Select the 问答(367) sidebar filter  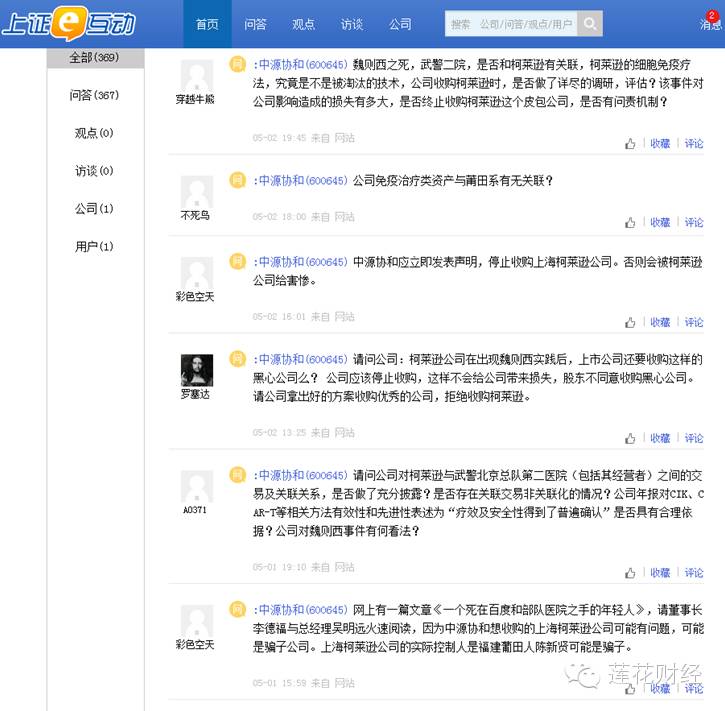click(x=94, y=95)
